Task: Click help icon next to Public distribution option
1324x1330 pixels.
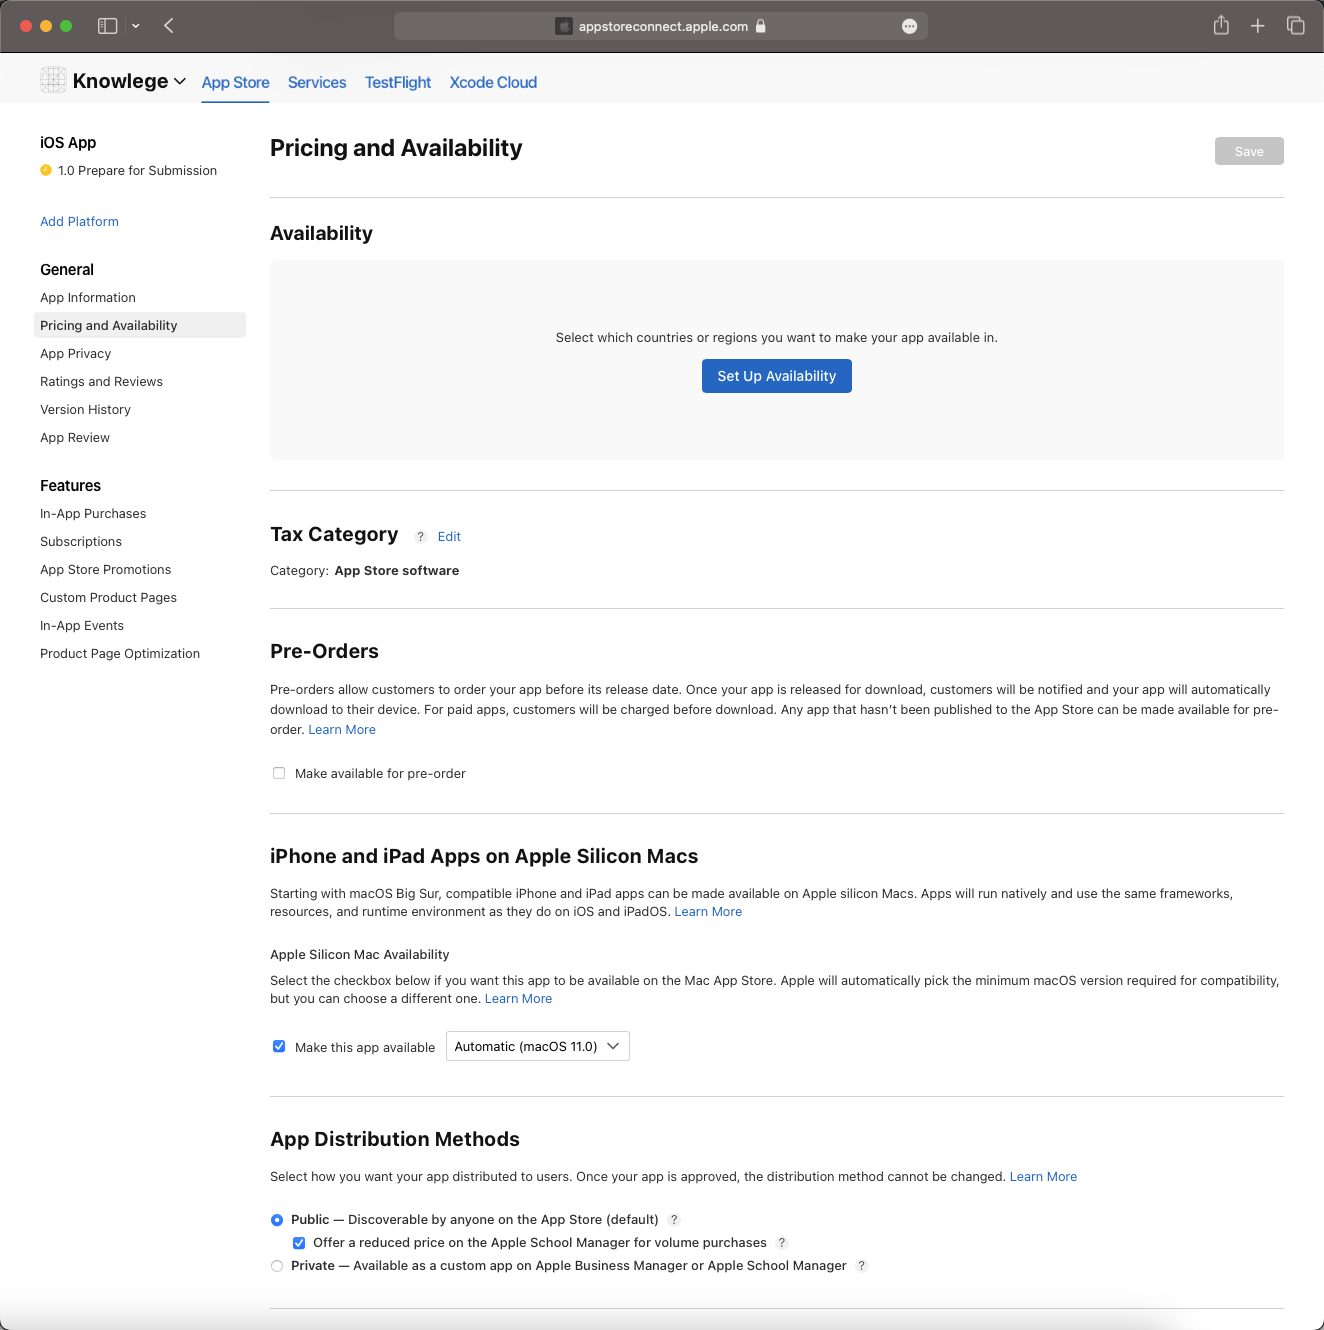Action: click(674, 1220)
